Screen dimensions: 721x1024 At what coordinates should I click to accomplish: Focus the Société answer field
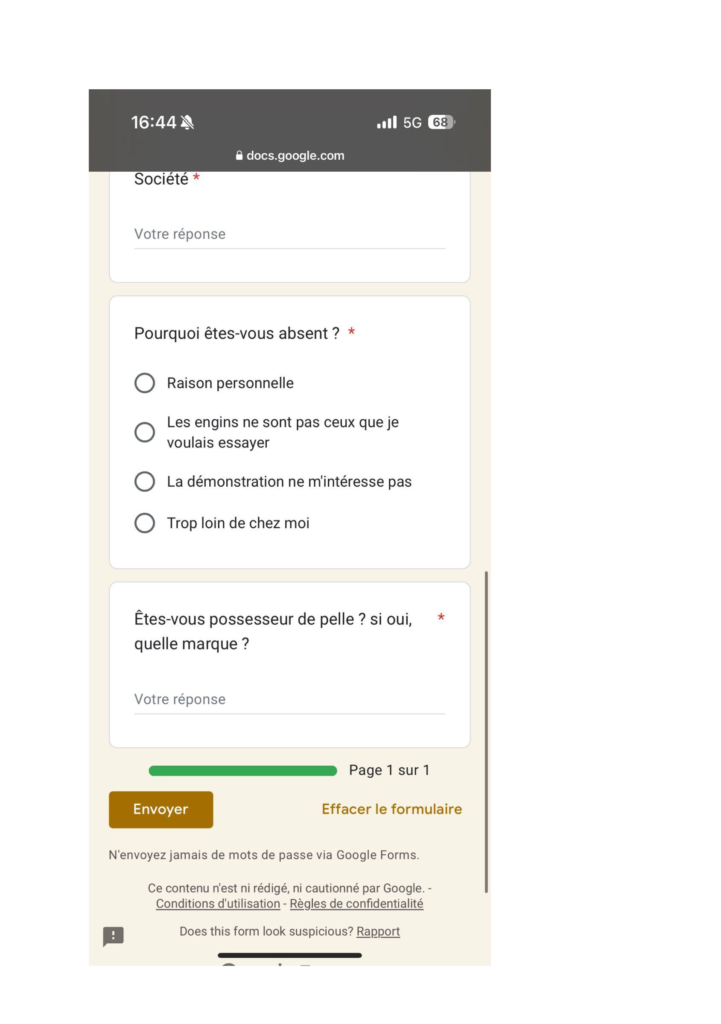[x=289, y=234]
